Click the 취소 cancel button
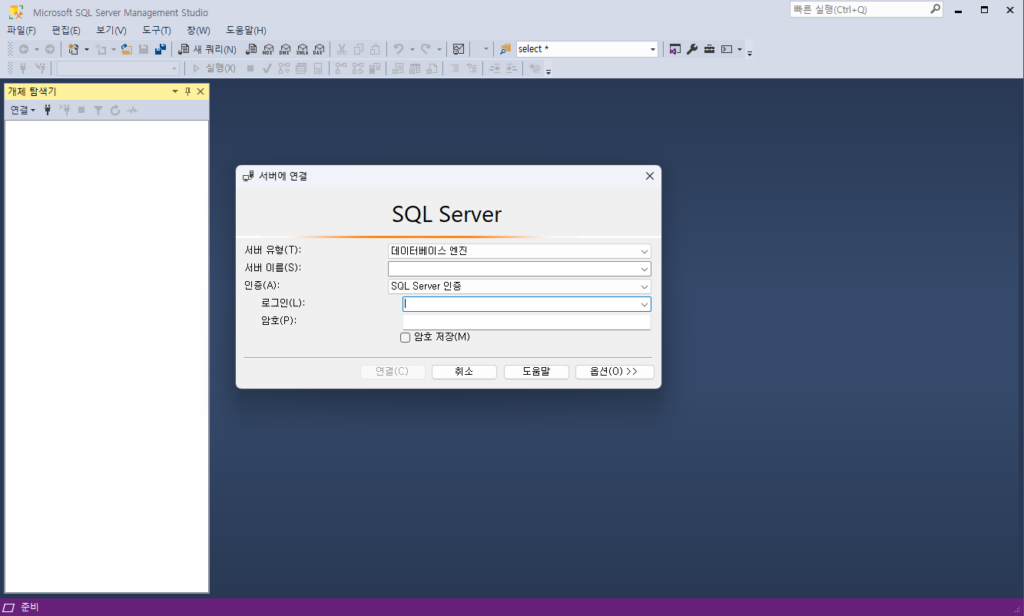 [464, 372]
